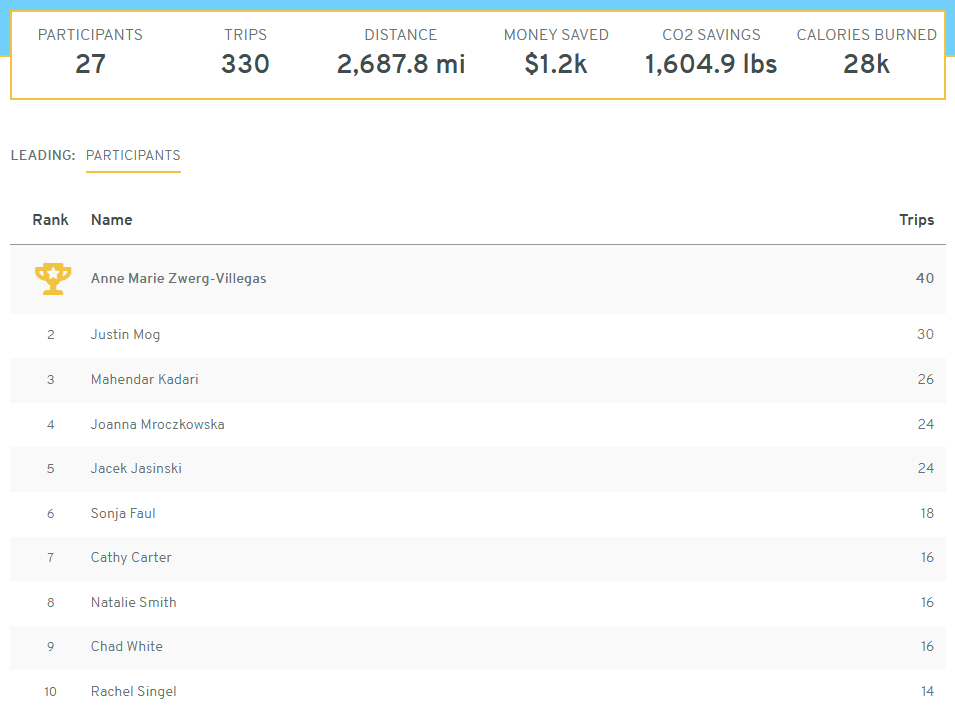Click the Name column header
Image resolution: width=955 pixels, height=705 pixels.
pos(111,220)
